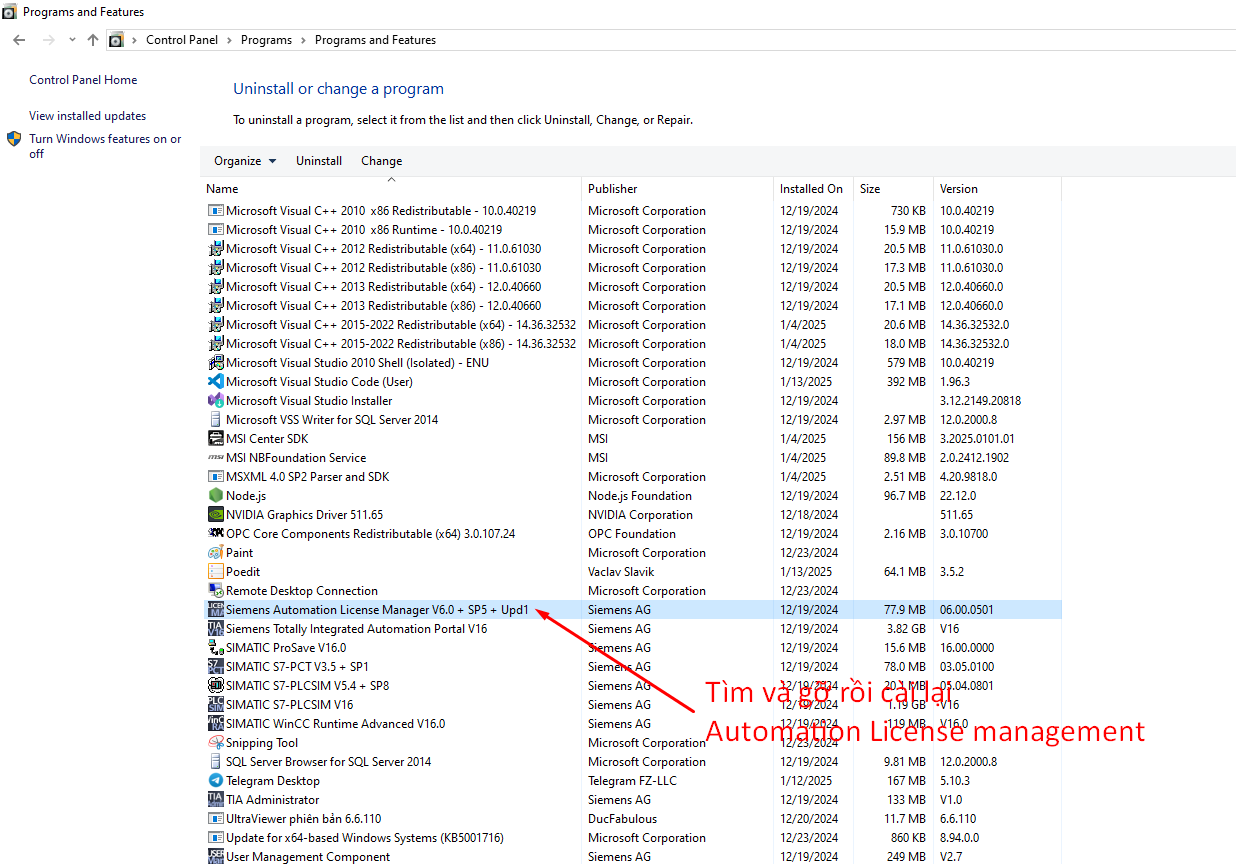
Task: Click the Windows features shield icon
Action: point(14,139)
